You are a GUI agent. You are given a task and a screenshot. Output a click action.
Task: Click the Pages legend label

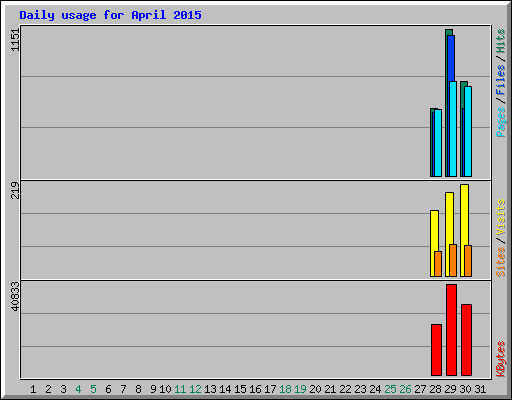pyautogui.click(x=501, y=122)
